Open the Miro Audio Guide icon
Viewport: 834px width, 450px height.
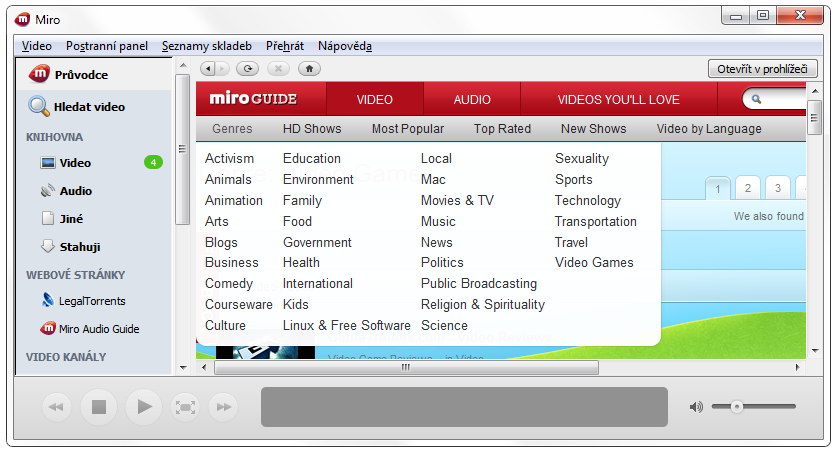pyautogui.click(x=48, y=328)
